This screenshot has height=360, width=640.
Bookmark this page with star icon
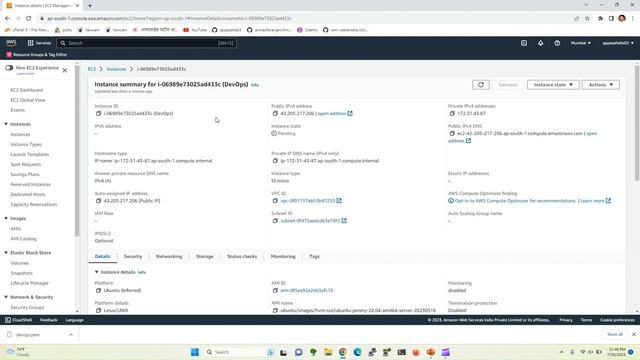point(587,18)
